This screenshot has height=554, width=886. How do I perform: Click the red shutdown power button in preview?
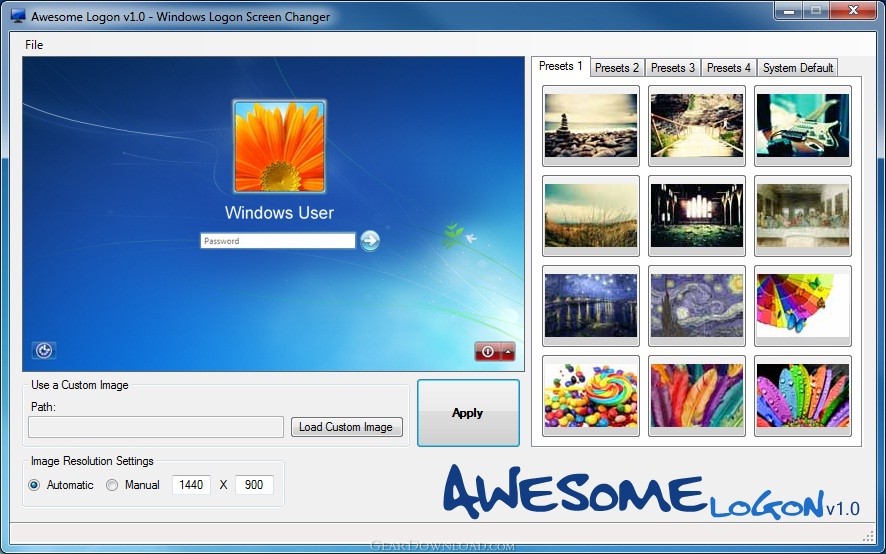click(488, 352)
